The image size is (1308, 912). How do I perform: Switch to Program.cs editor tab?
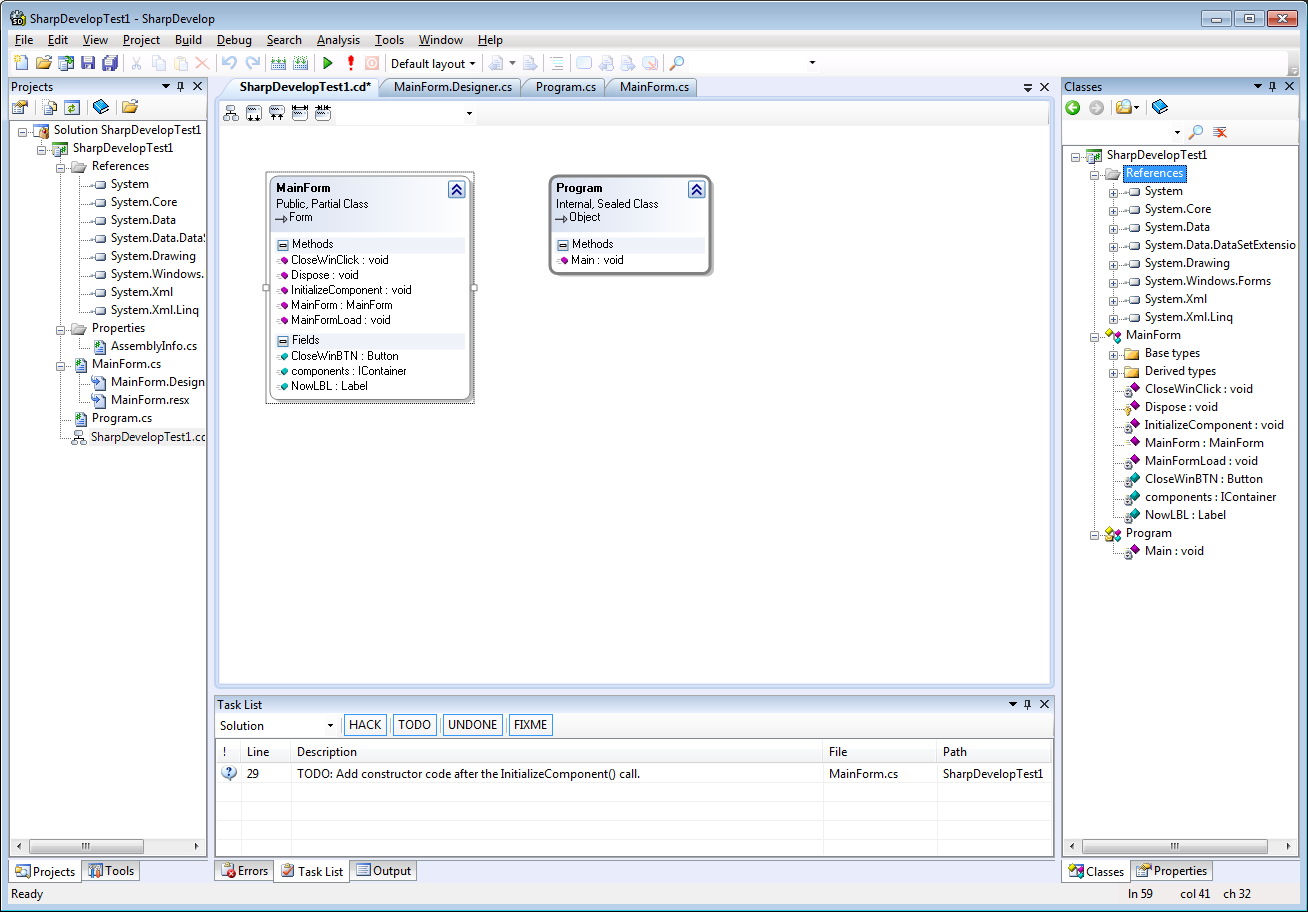[566, 87]
